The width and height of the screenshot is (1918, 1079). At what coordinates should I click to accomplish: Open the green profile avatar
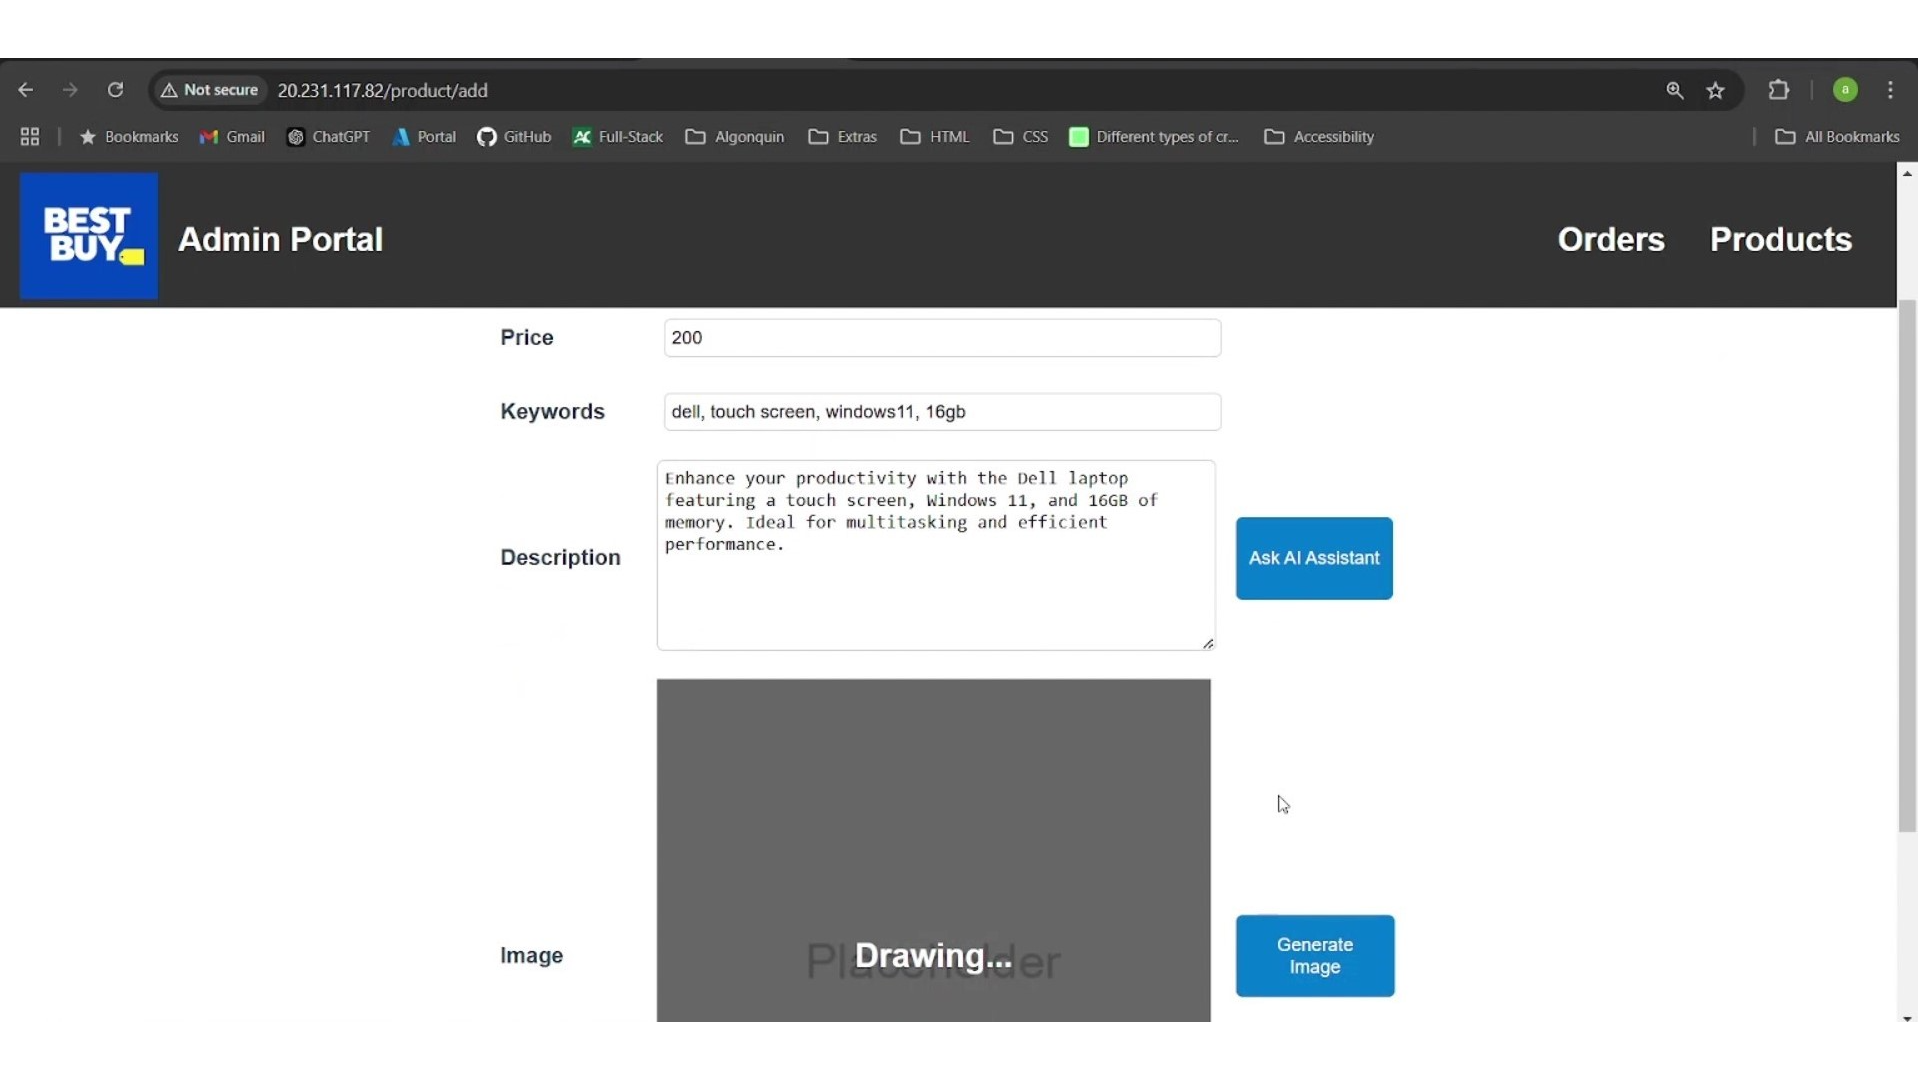[x=1845, y=90]
